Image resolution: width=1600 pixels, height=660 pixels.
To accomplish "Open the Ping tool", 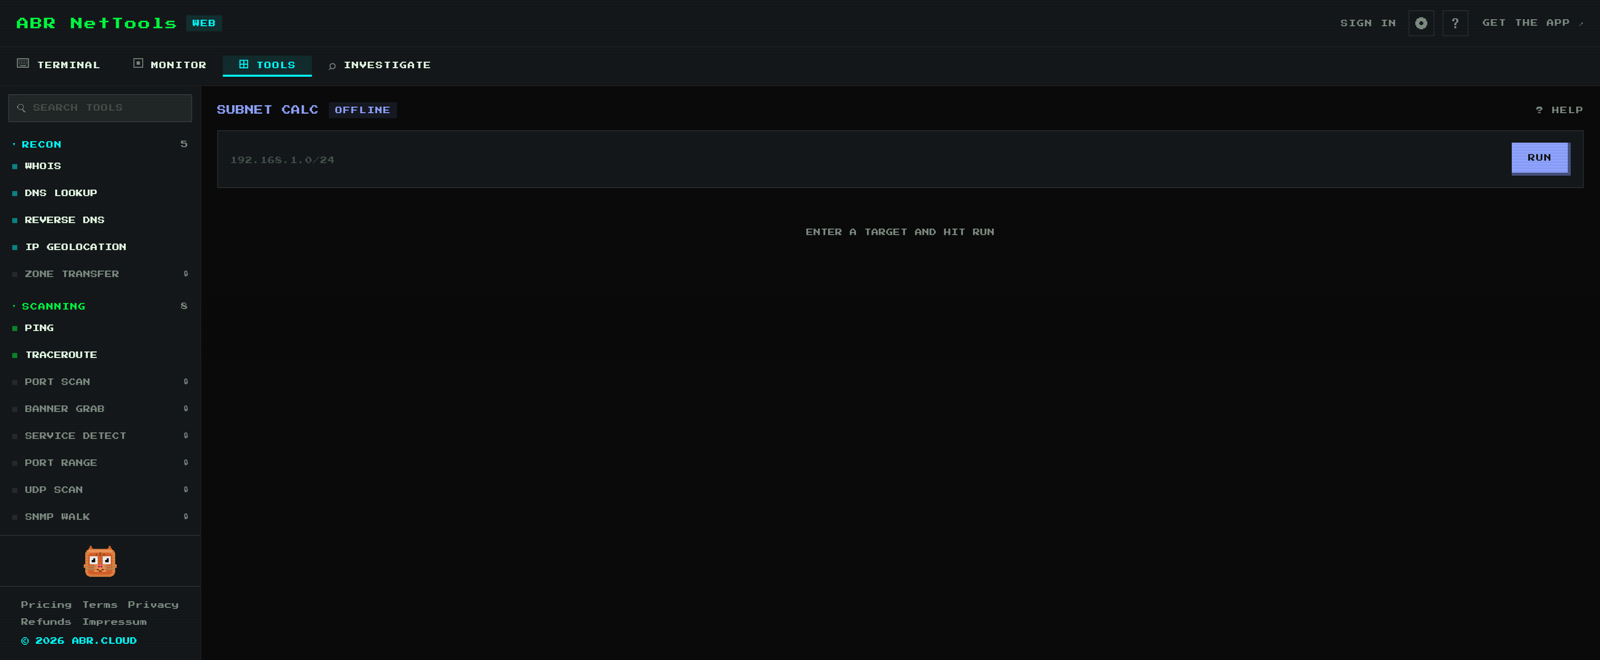I will pos(100,328).
